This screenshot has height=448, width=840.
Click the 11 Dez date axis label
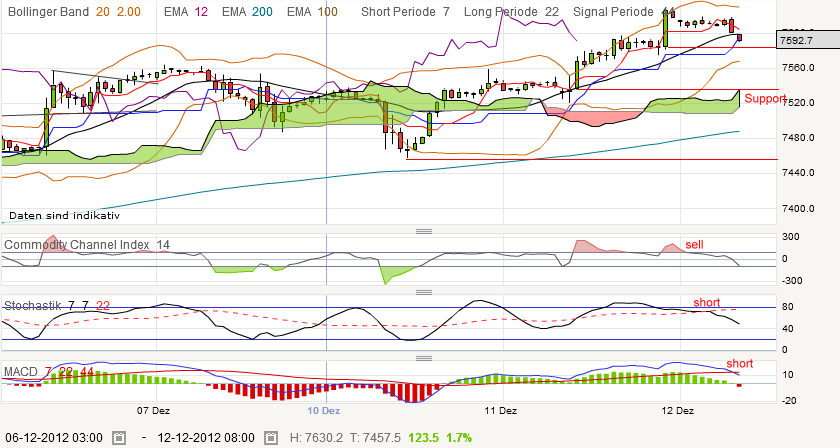pyautogui.click(x=500, y=410)
